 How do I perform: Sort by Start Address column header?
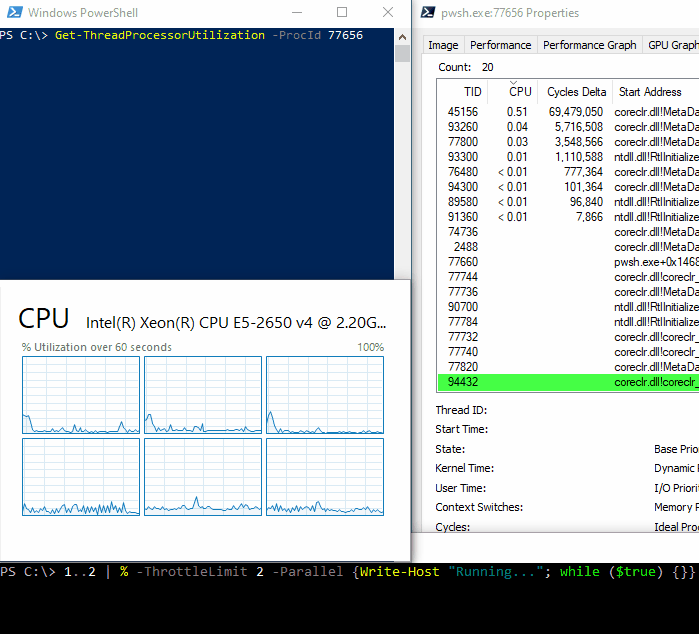pyautogui.click(x=656, y=92)
